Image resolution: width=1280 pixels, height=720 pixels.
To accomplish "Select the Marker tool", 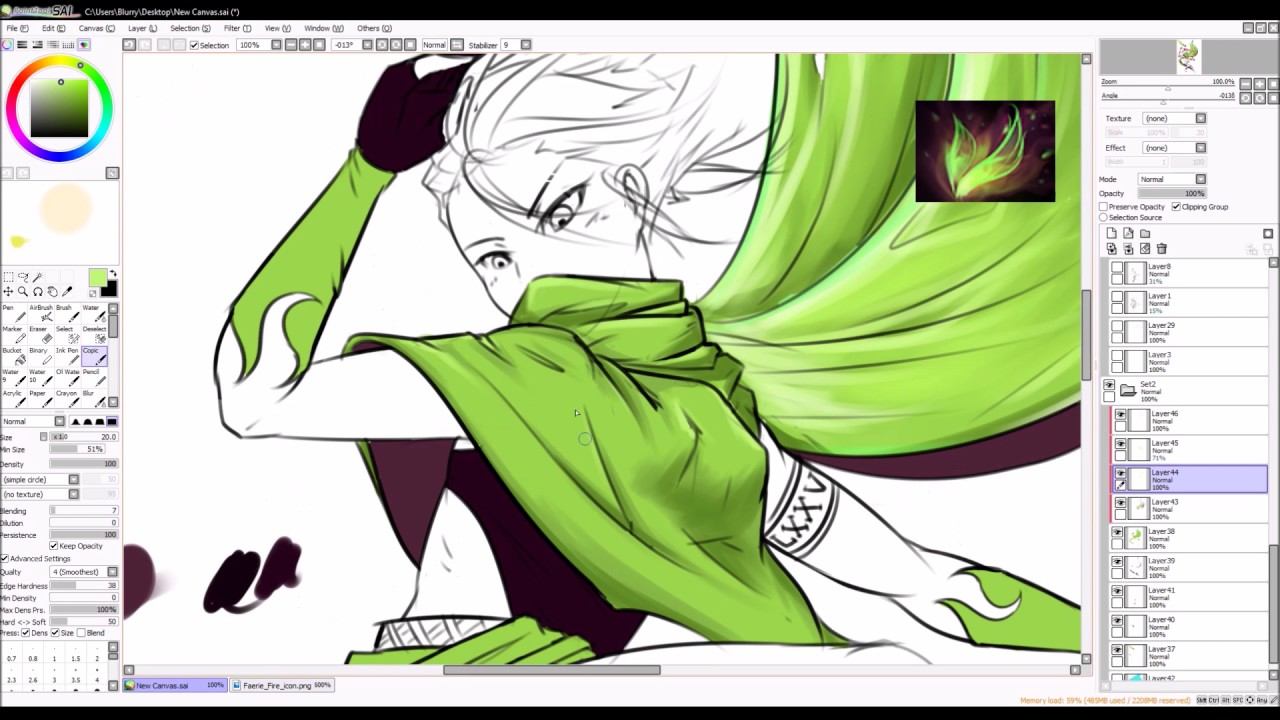I will coord(15,336).
